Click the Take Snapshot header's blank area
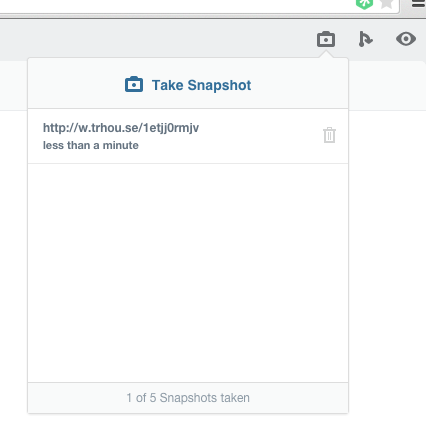This screenshot has width=426, height=432. 300,83
